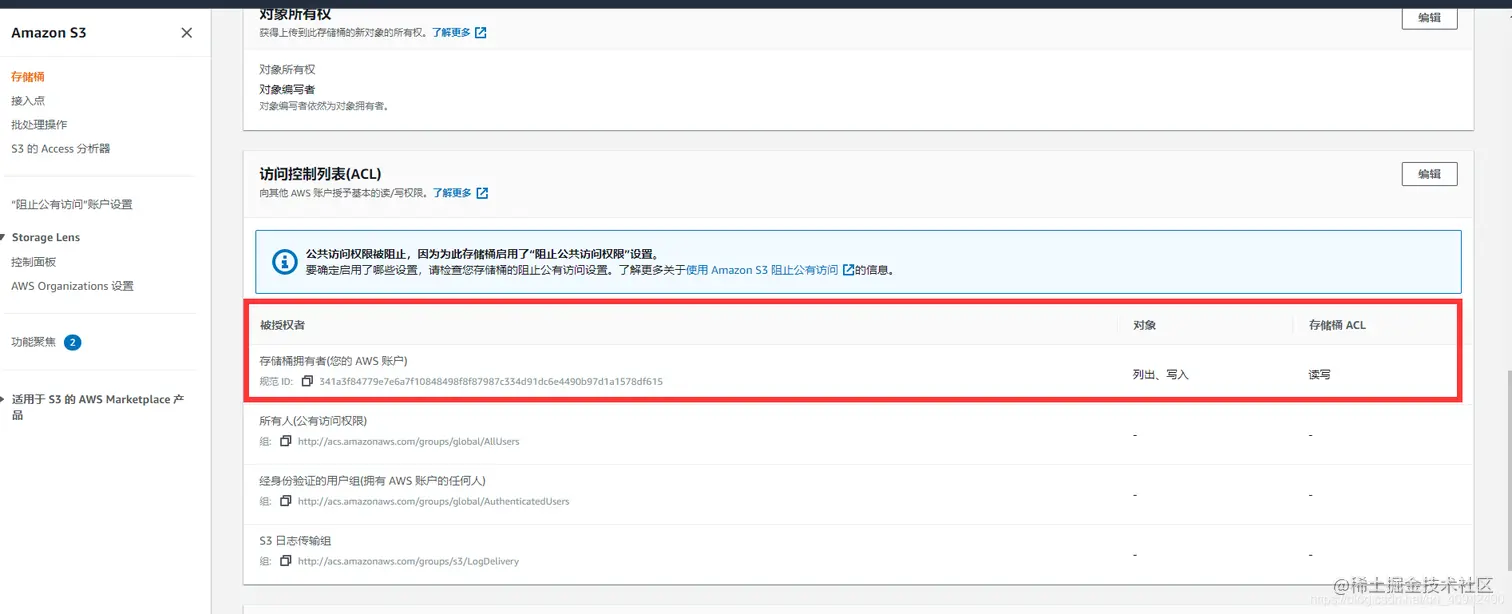The image size is (1512, 614).
Task: Click the info icon in the blue notice
Action: click(285, 262)
